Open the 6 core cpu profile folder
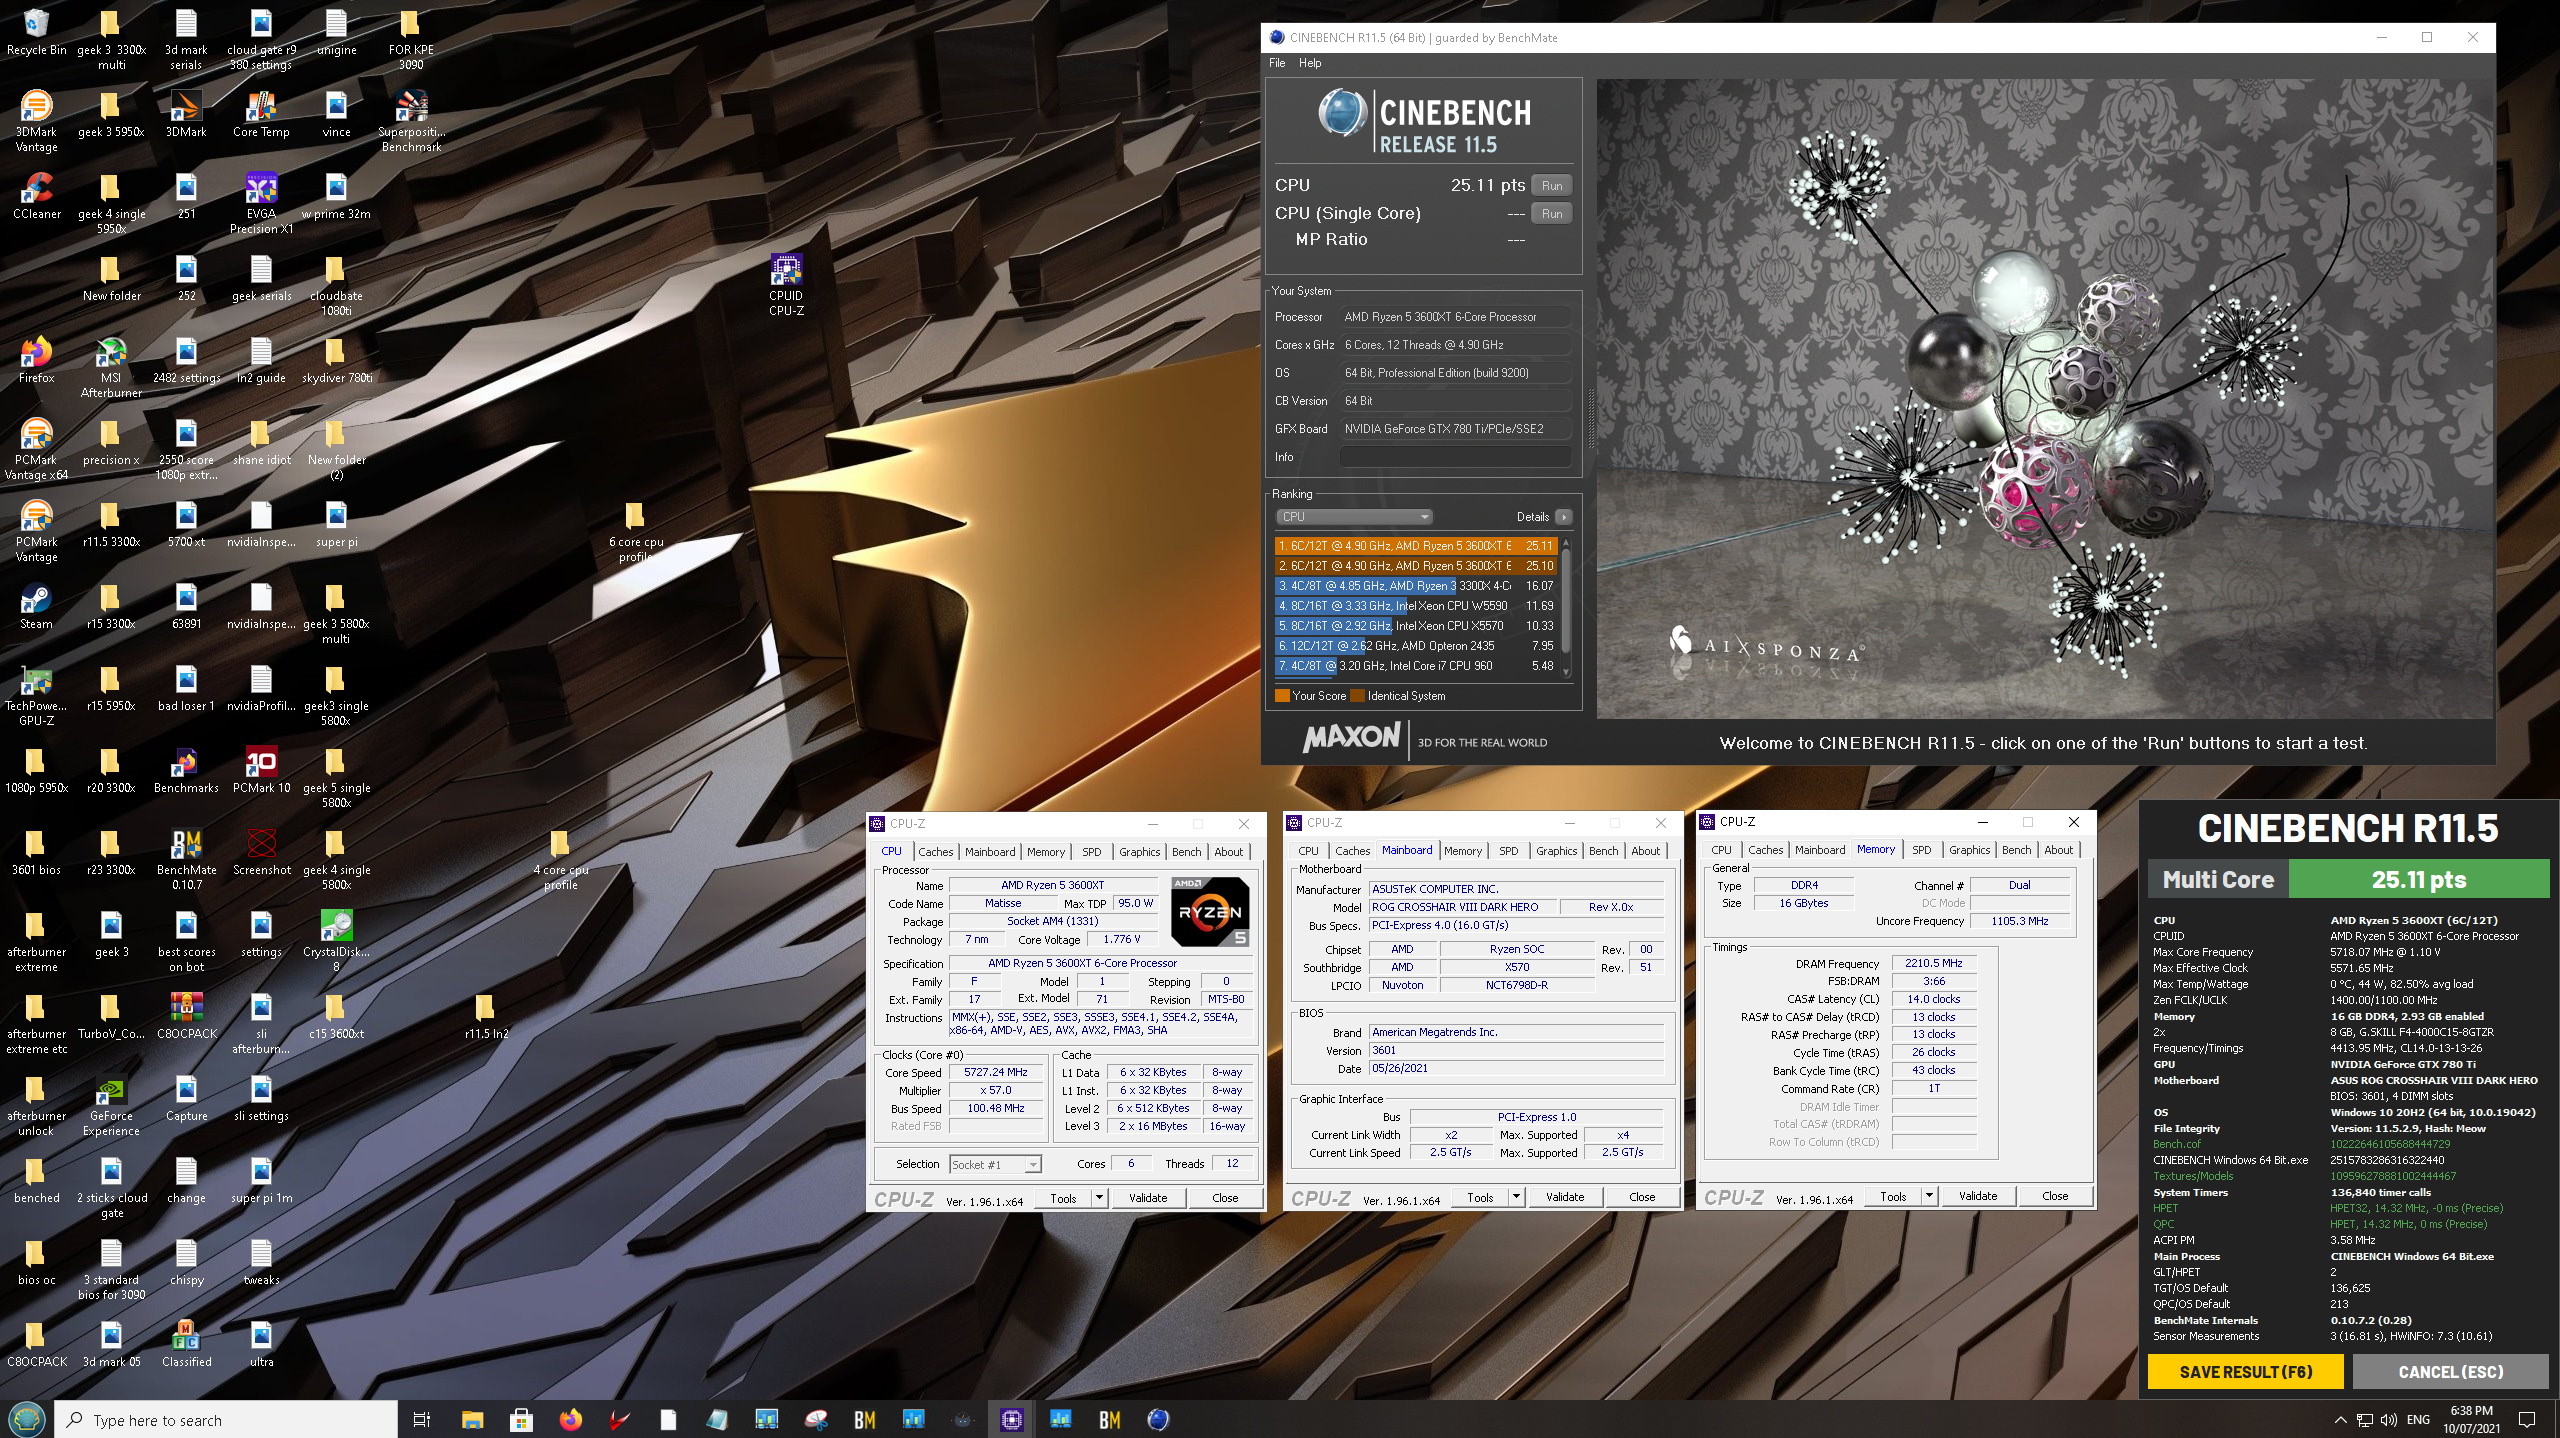 click(x=636, y=532)
